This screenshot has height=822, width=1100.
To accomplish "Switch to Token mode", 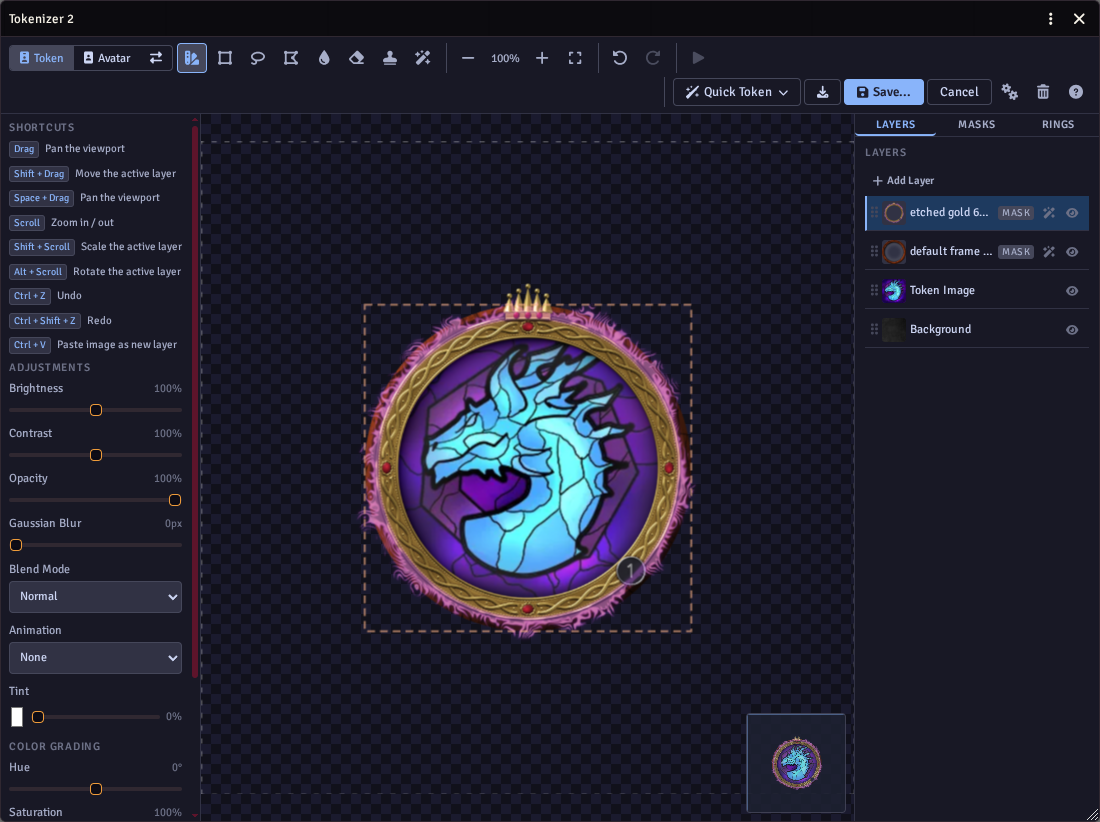I will coord(41,58).
